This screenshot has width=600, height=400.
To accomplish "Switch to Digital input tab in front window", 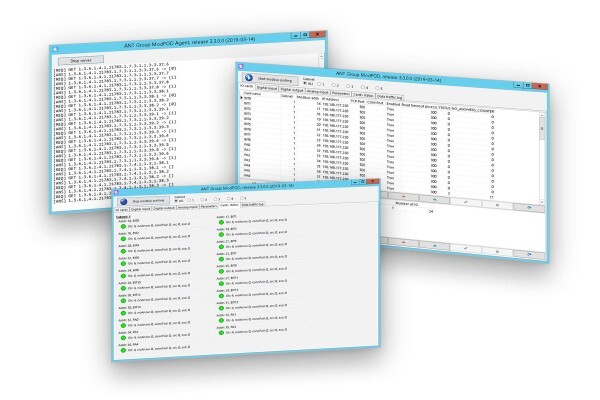I will point(141,209).
